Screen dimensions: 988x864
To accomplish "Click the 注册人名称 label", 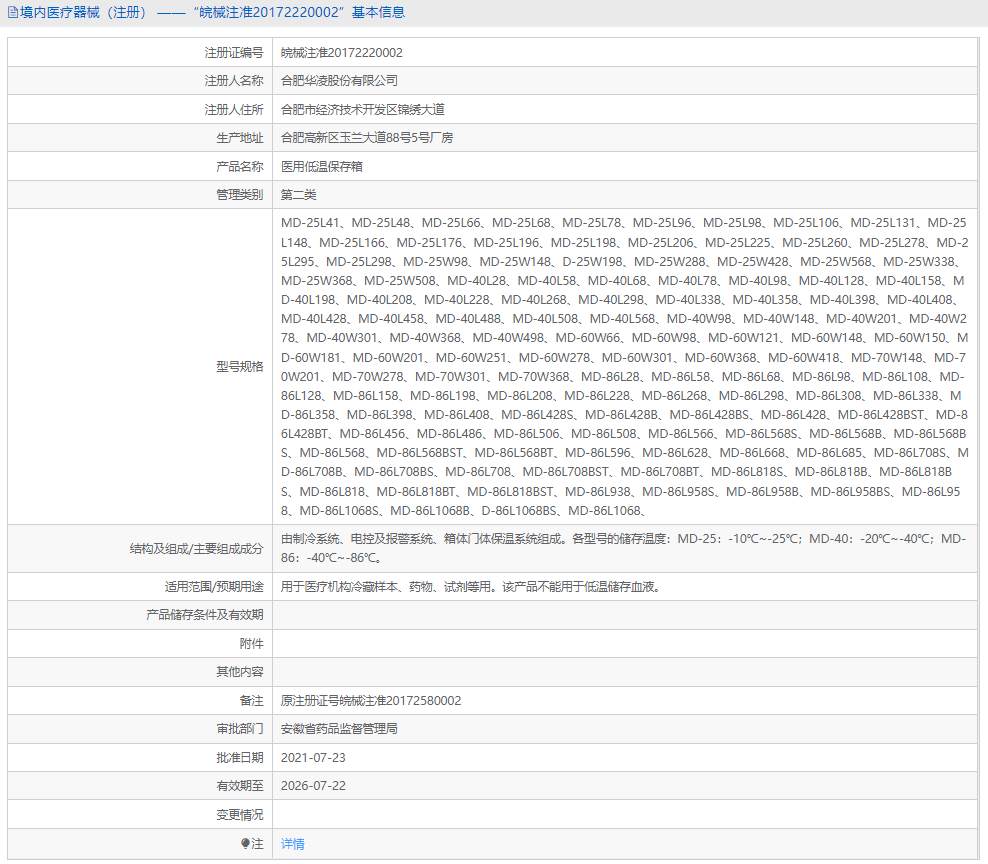I will click(x=234, y=81).
